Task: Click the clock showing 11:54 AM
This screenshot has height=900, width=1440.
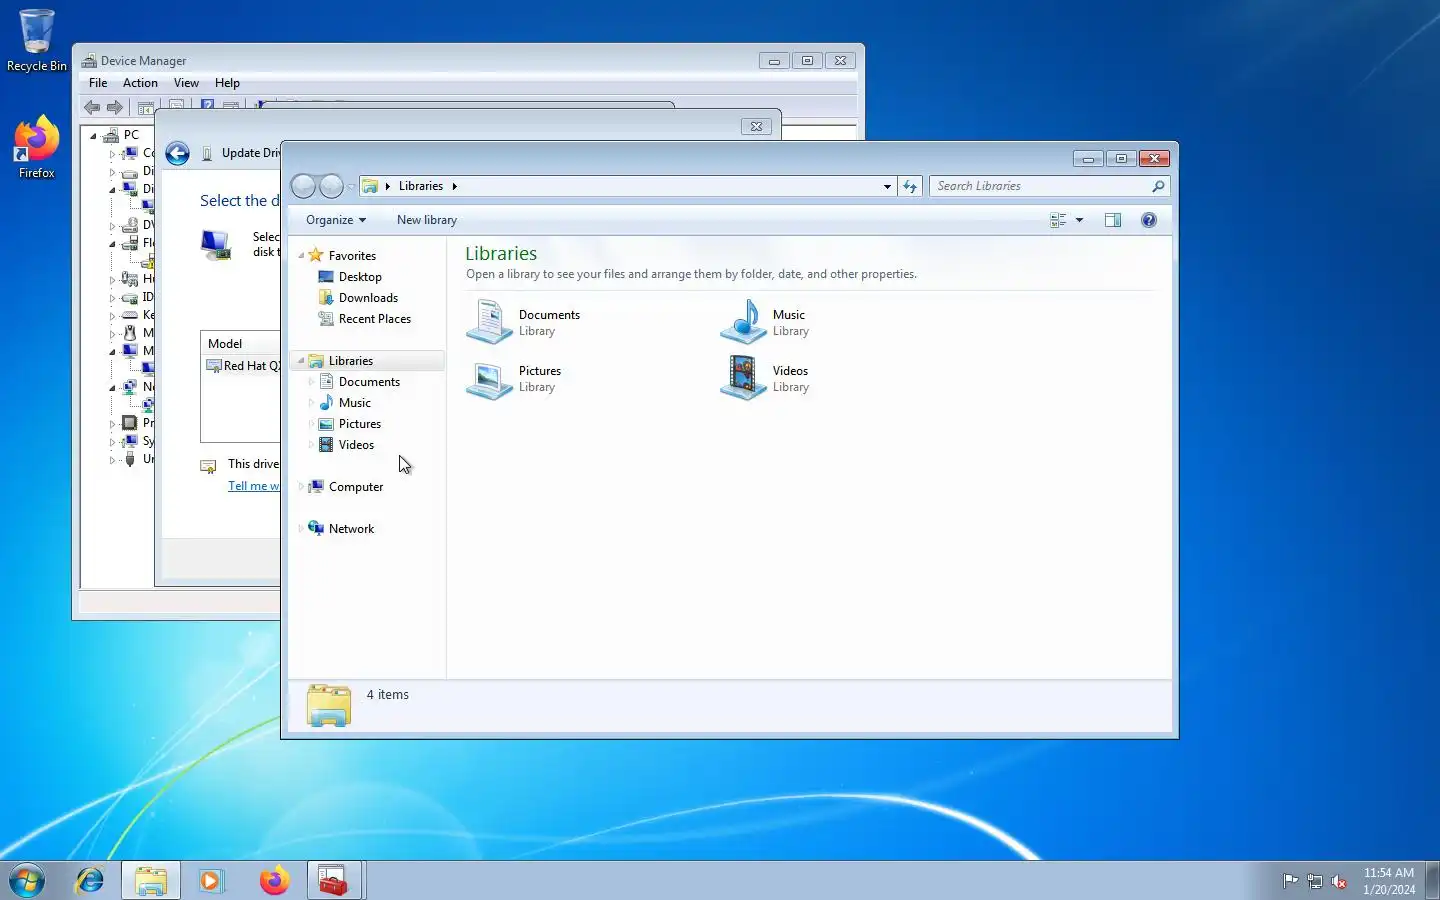Action: coord(1389,873)
